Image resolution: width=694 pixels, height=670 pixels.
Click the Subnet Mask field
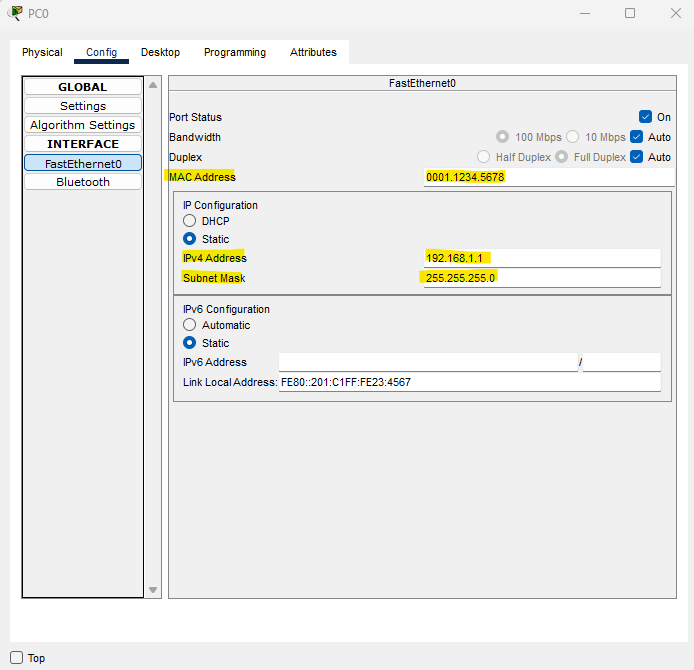point(542,278)
